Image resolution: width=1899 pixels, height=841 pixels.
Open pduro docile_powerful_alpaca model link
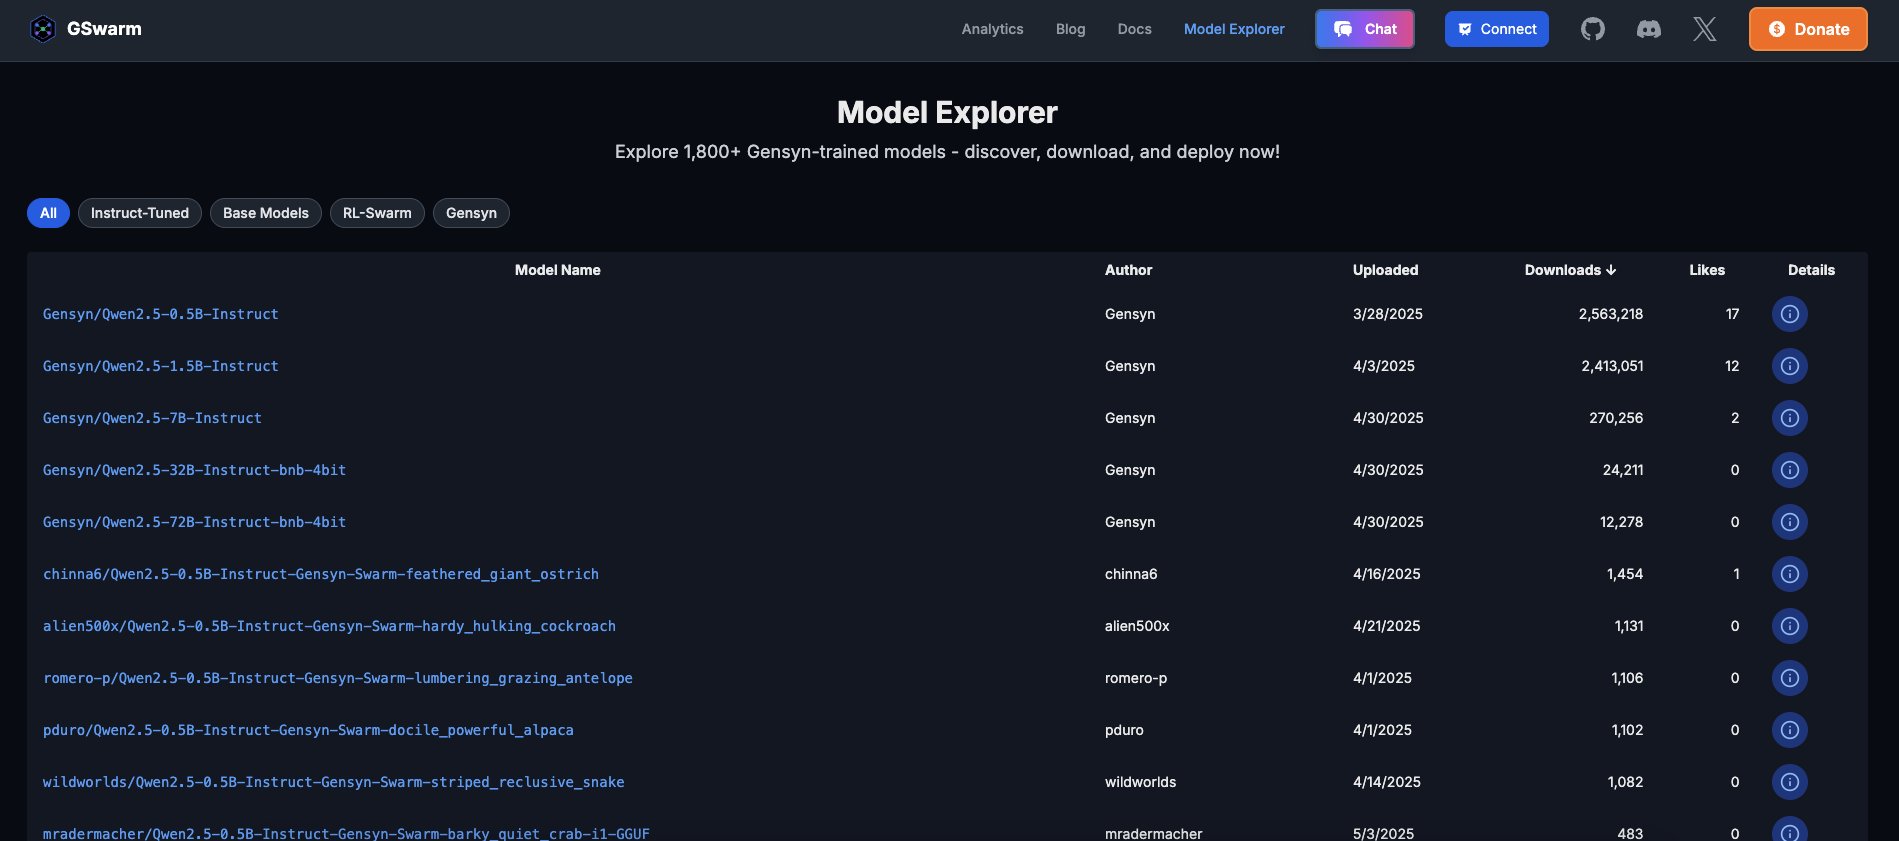(x=308, y=730)
